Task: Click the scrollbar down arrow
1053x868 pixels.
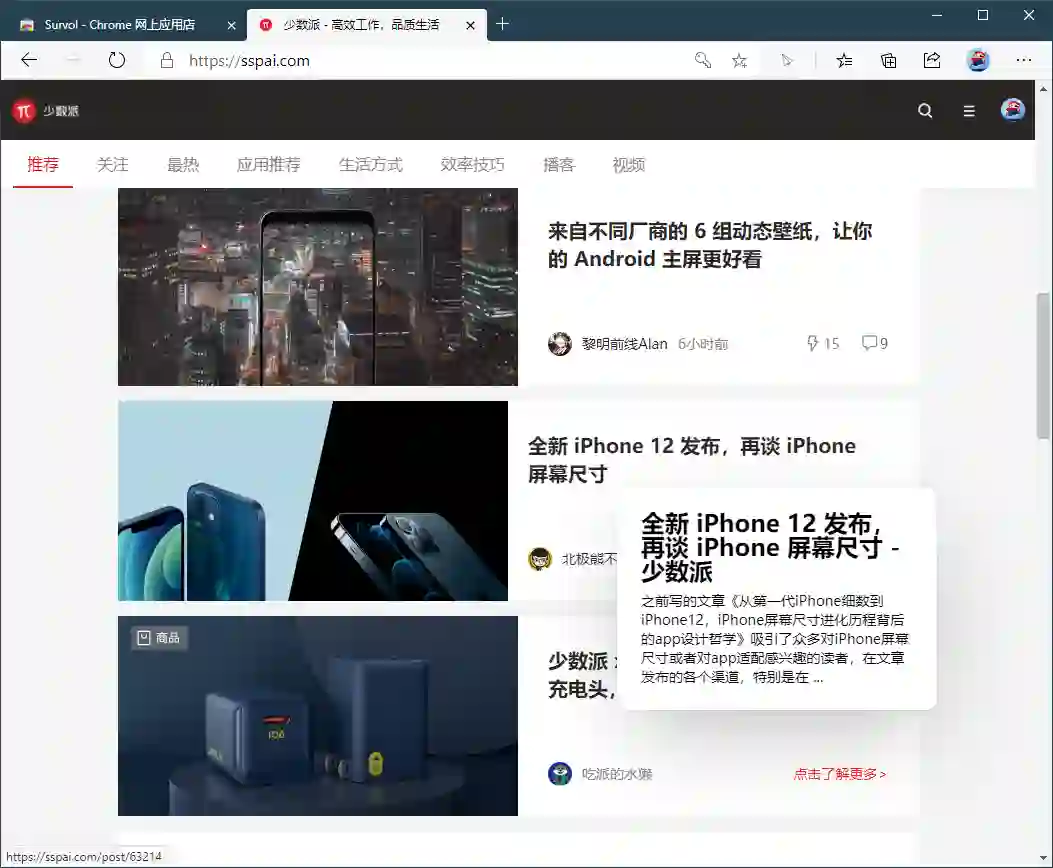Action: coord(1043,858)
